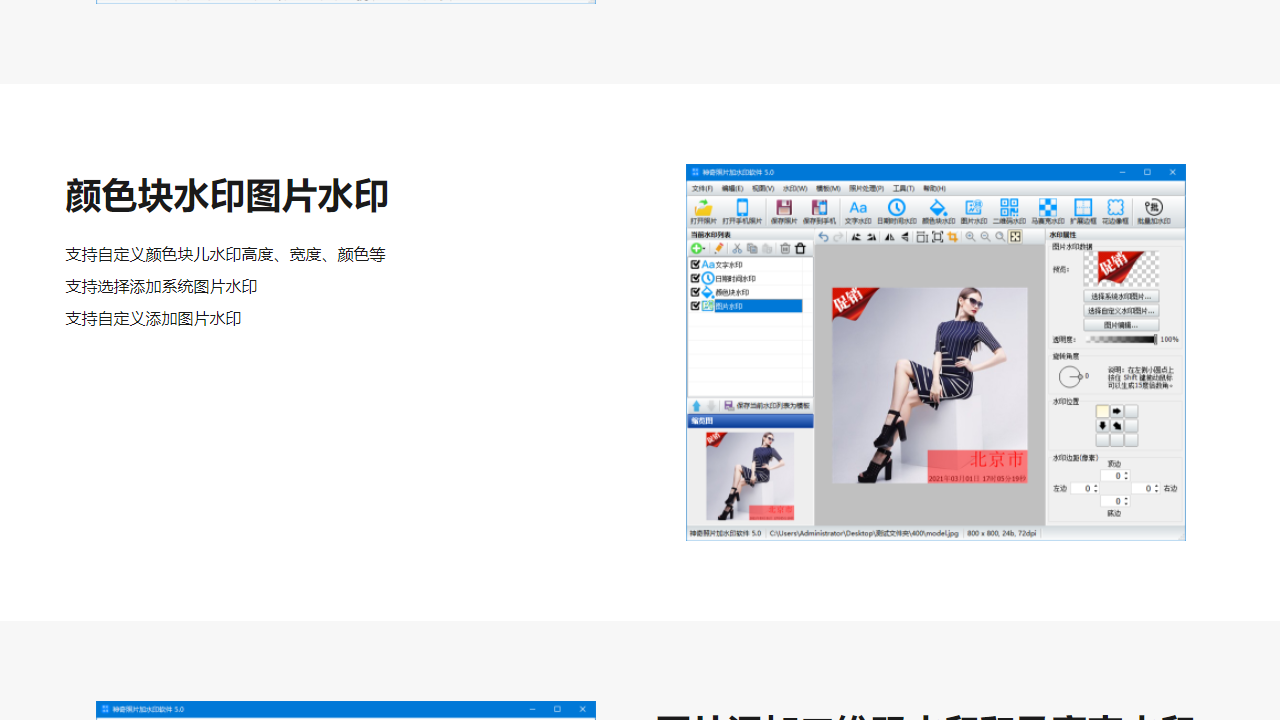
Task: Select the 马赛克水印 mosaic watermark tool
Action: click(1048, 208)
